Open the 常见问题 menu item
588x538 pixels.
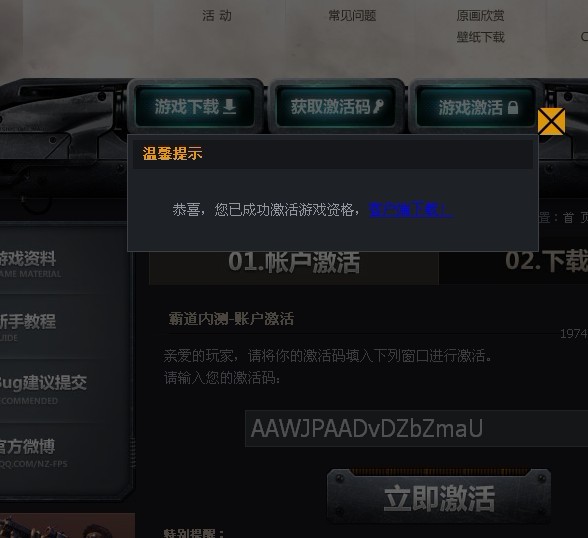tap(352, 15)
